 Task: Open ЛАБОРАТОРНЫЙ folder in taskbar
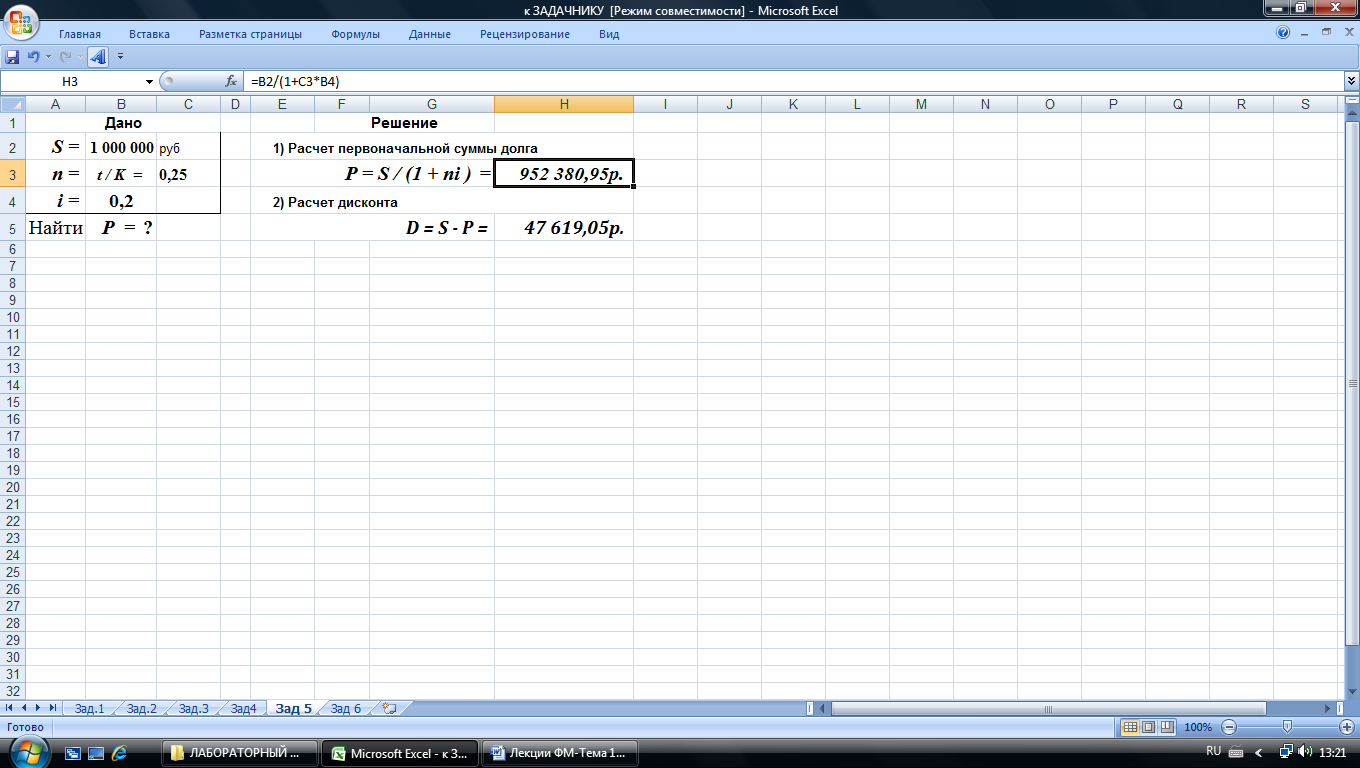pyautogui.click(x=240, y=753)
